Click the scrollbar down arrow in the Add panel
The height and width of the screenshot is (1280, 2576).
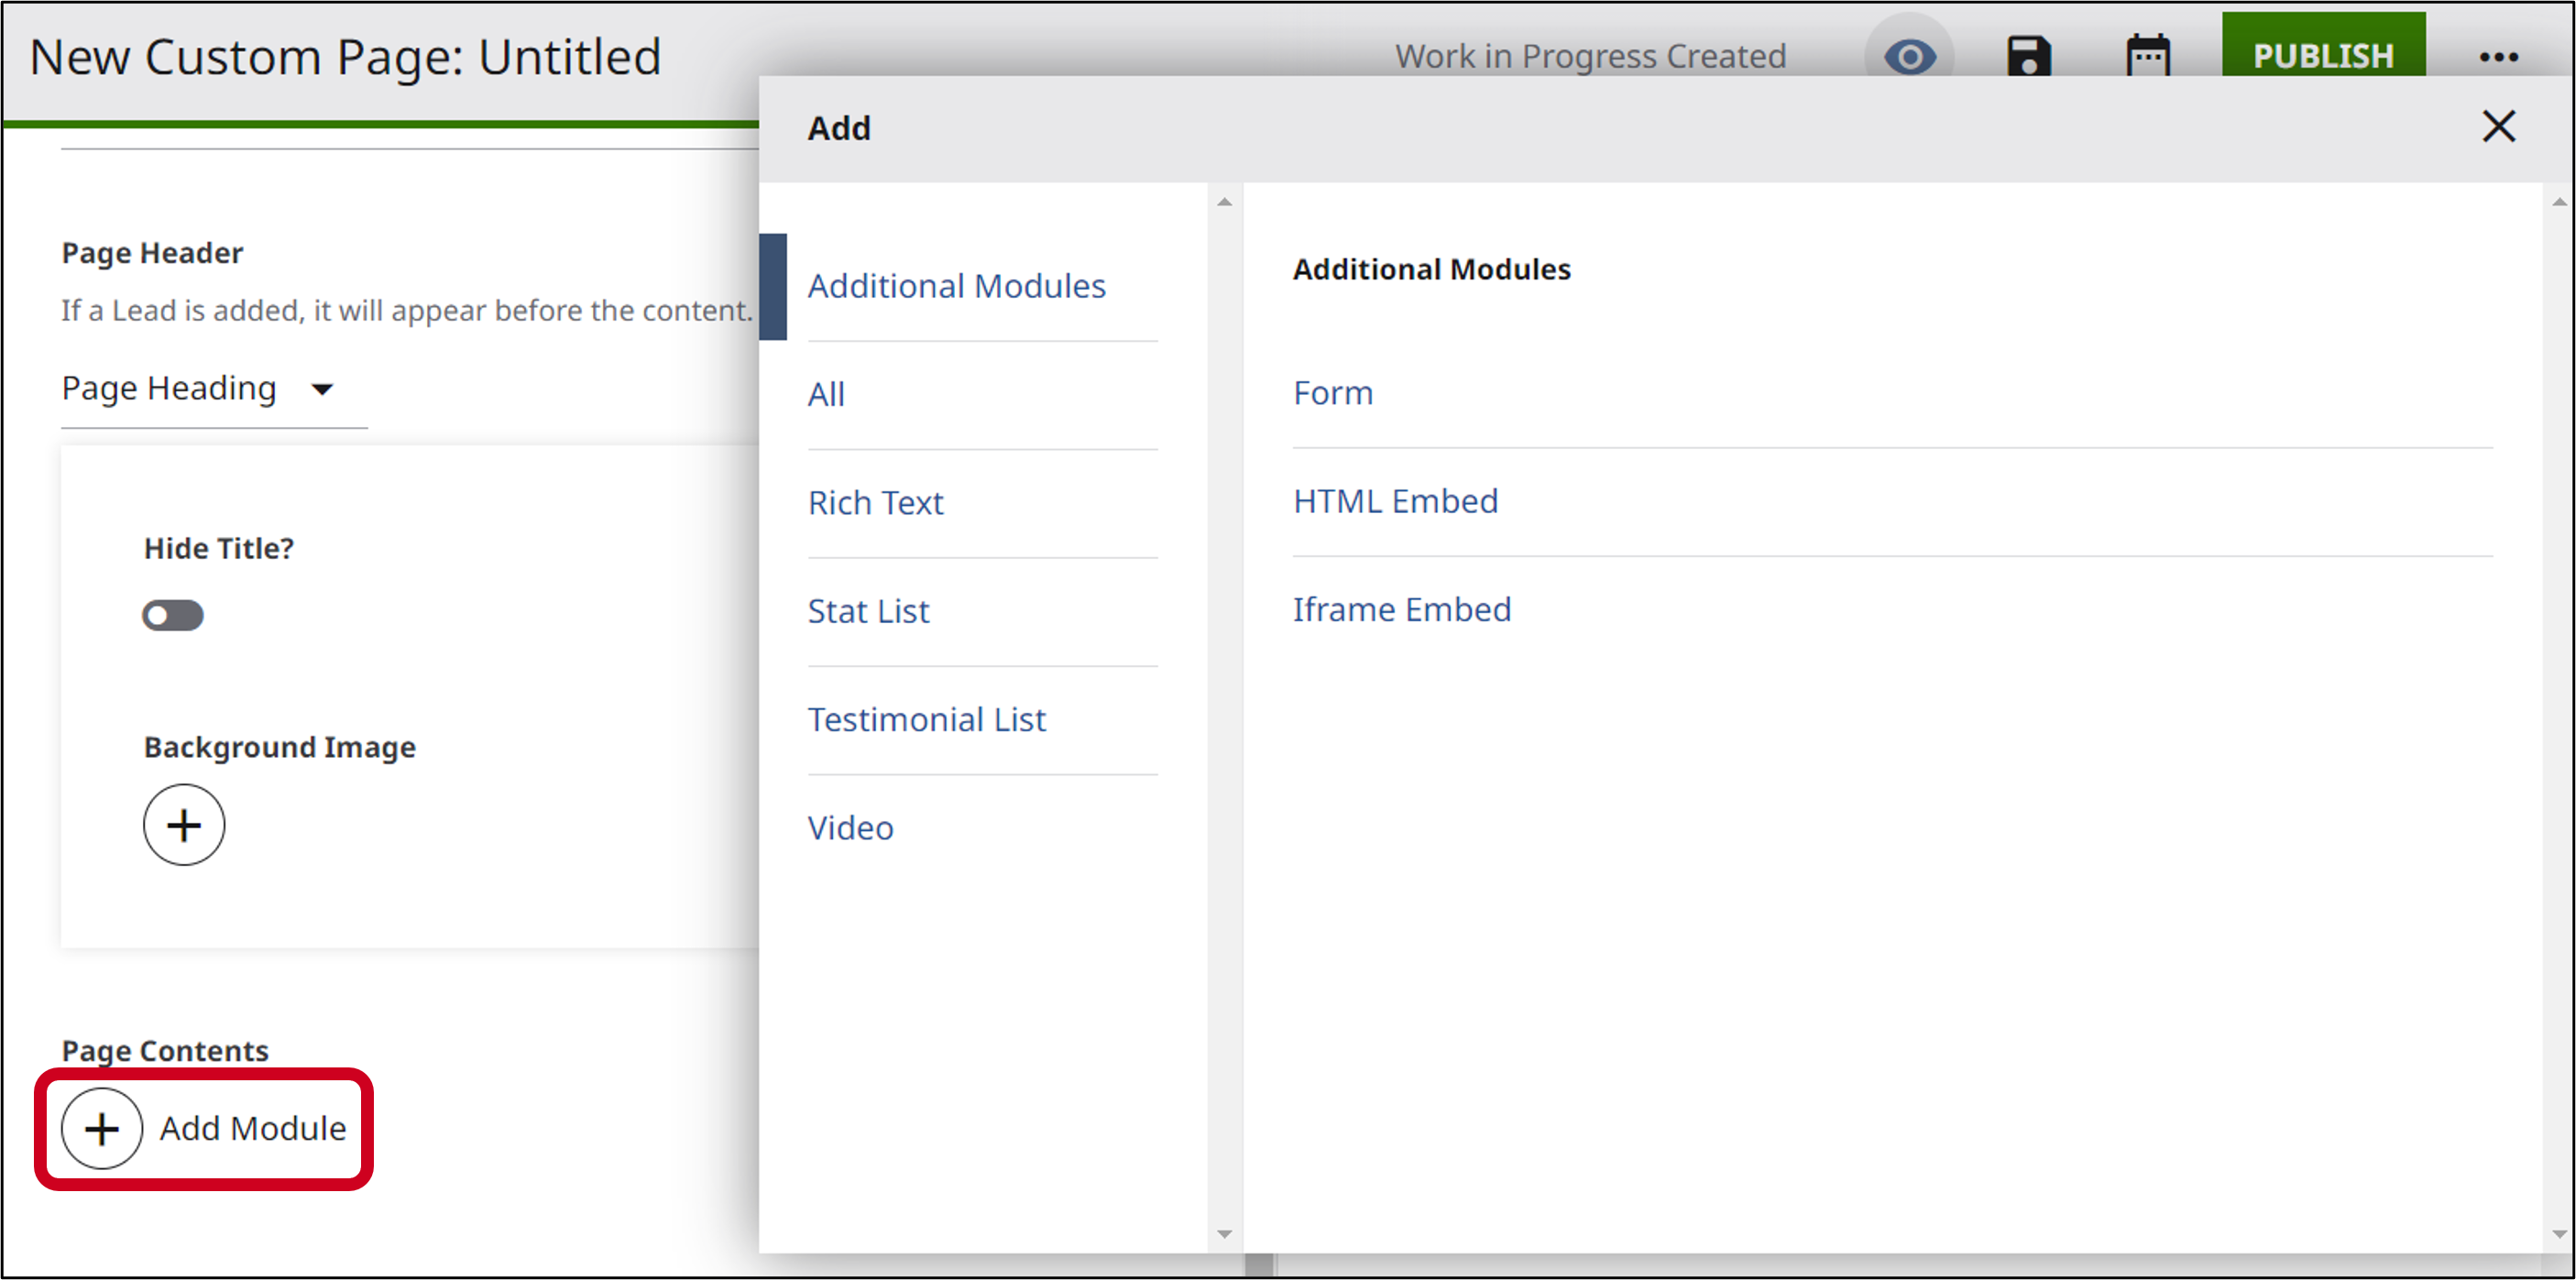pyautogui.click(x=1224, y=1234)
